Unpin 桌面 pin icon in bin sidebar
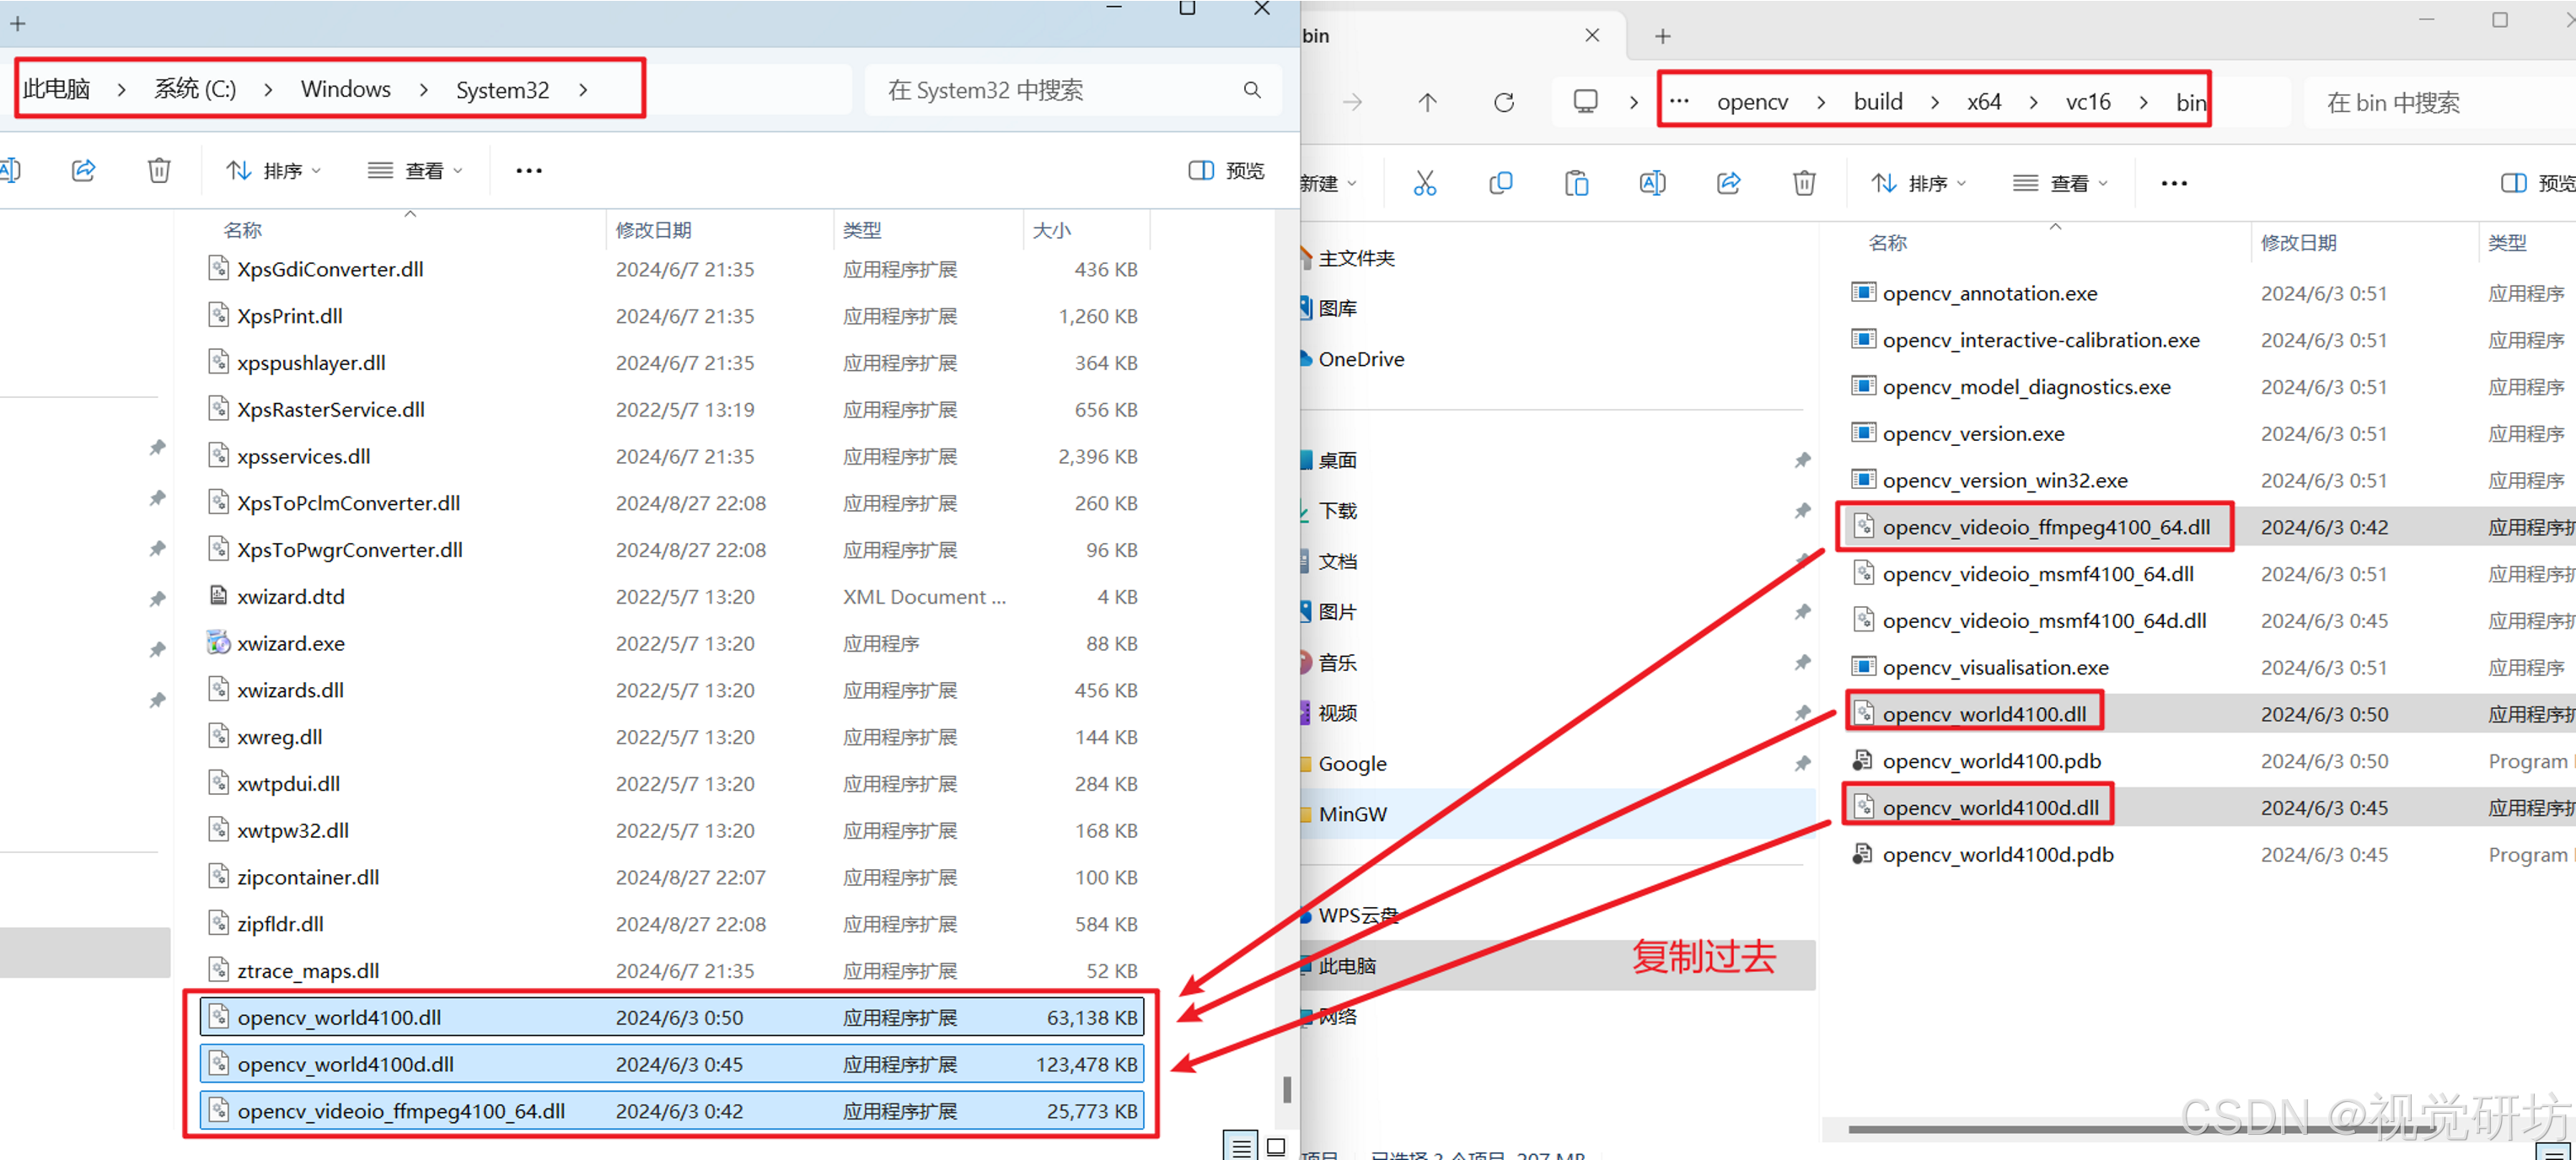Viewport: 2576px width, 1160px height. (1802, 460)
